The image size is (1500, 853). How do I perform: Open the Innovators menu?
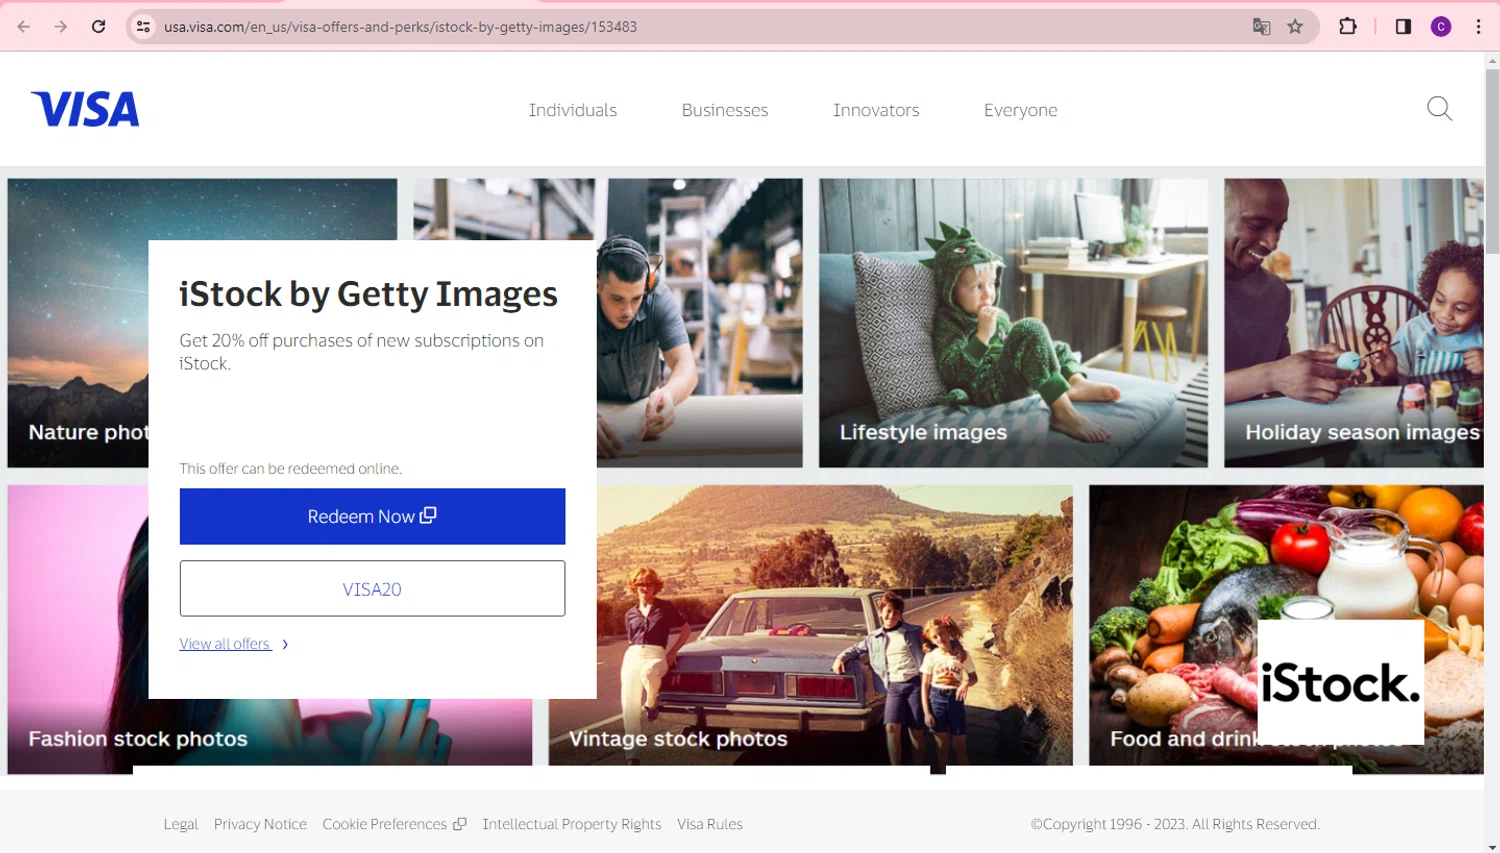click(x=876, y=110)
